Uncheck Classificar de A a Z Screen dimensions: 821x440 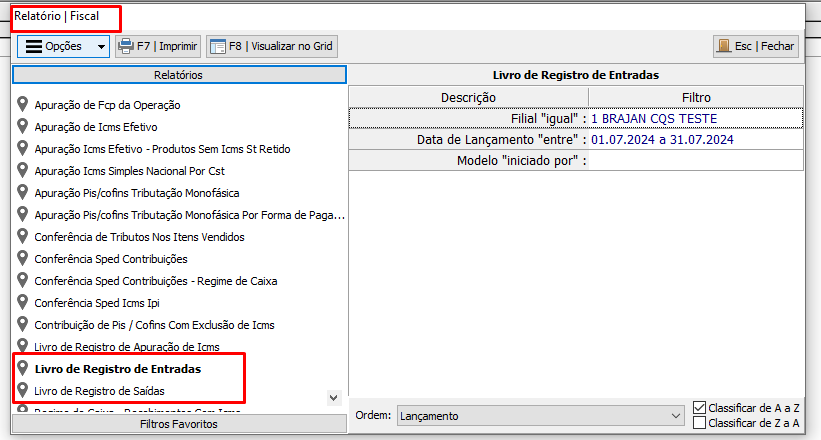tap(700, 408)
